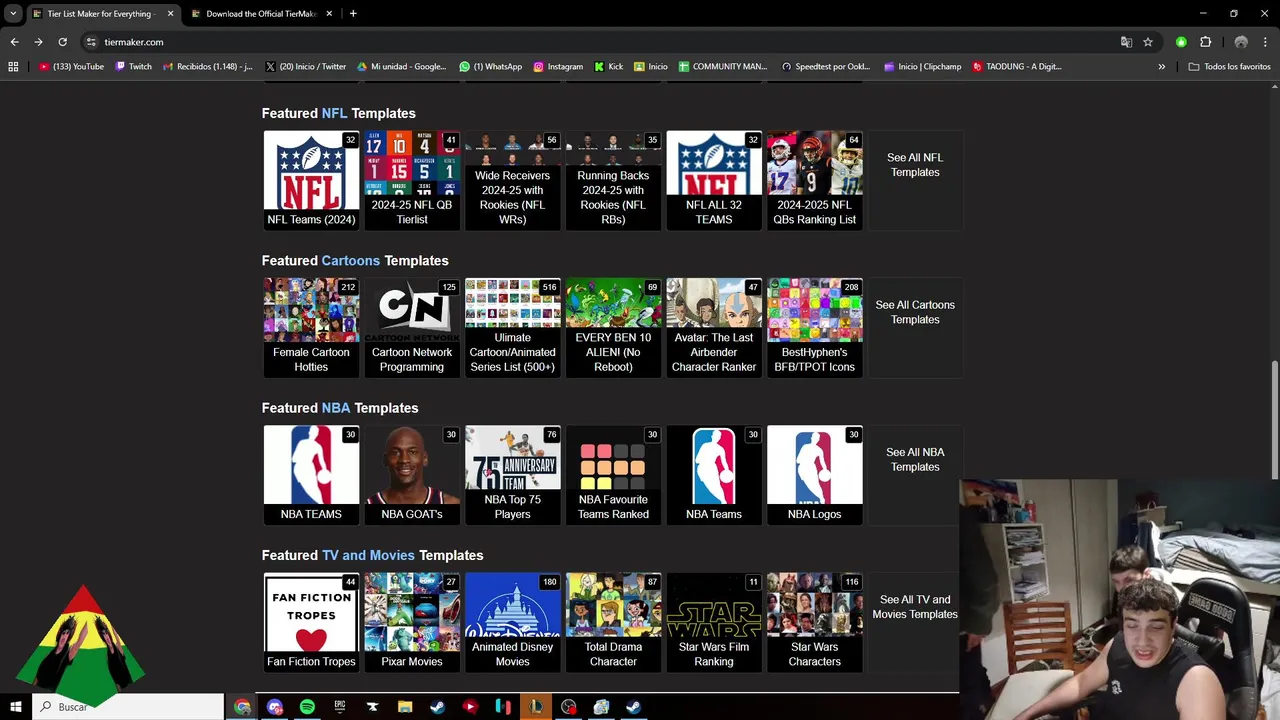Open the NFL category link in heading
This screenshot has width=1280, height=720.
point(334,113)
